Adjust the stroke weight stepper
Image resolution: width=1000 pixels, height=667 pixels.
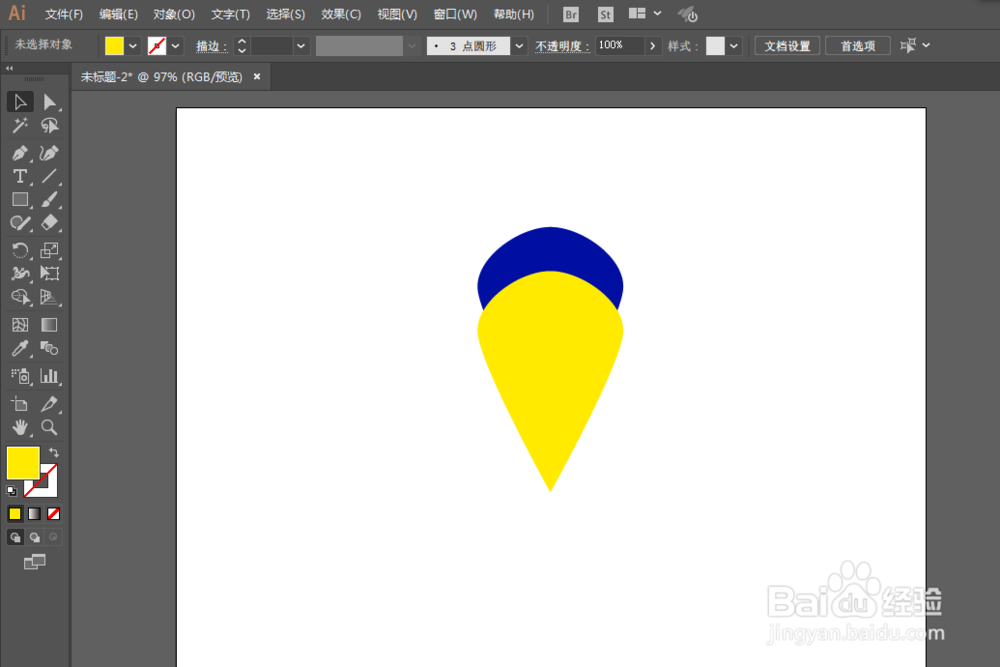point(242,46)
